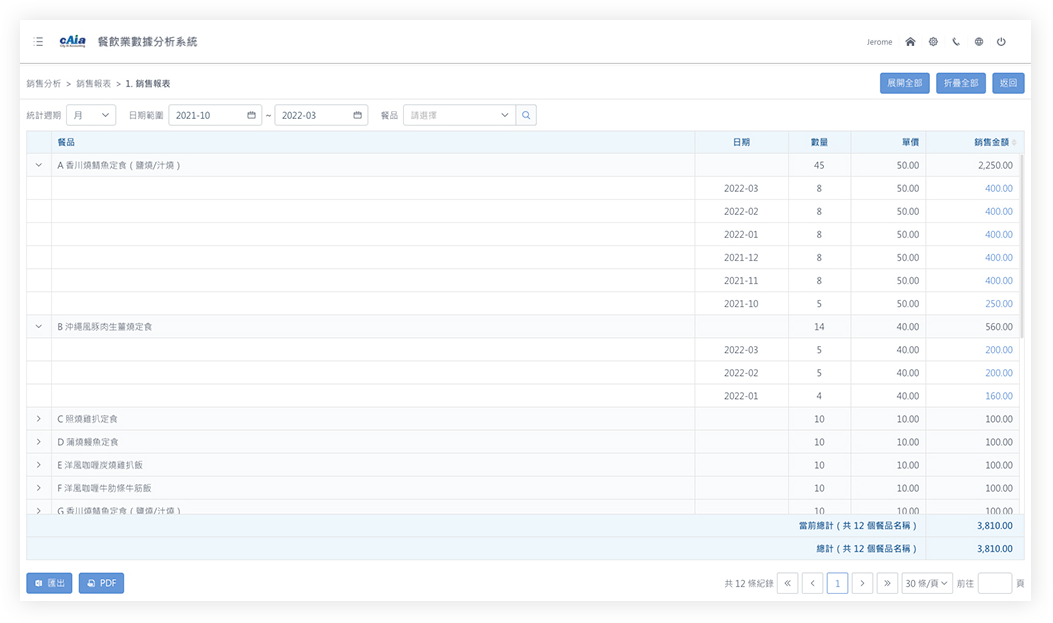The image size is (1053, 623).
Task: Open 400.00 amount for A 2021-11
Action: [x=999, y=281]
